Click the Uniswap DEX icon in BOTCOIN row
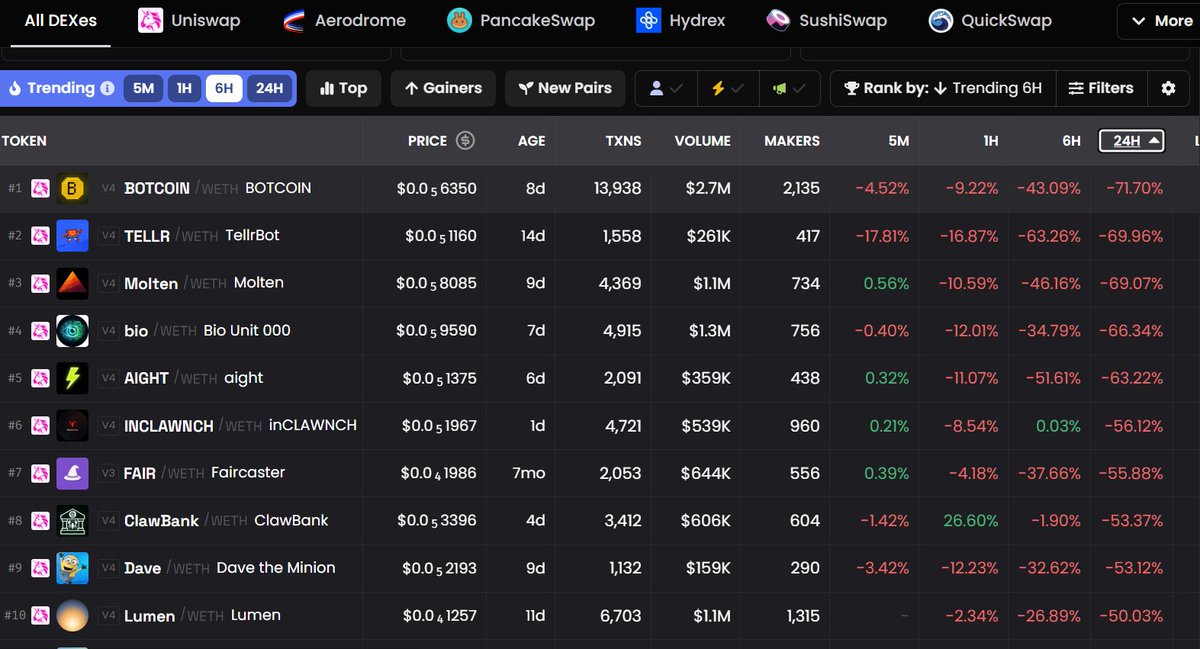 point(40,188)
